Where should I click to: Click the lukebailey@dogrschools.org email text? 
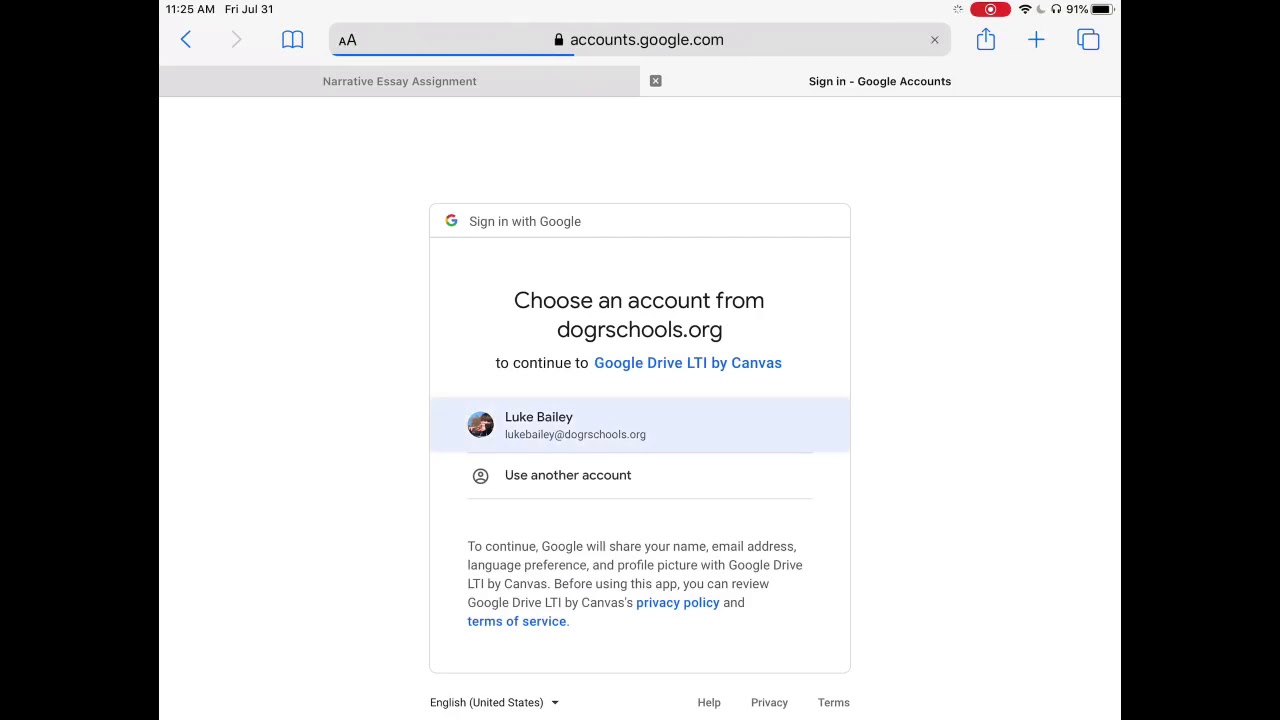(575, 435)
